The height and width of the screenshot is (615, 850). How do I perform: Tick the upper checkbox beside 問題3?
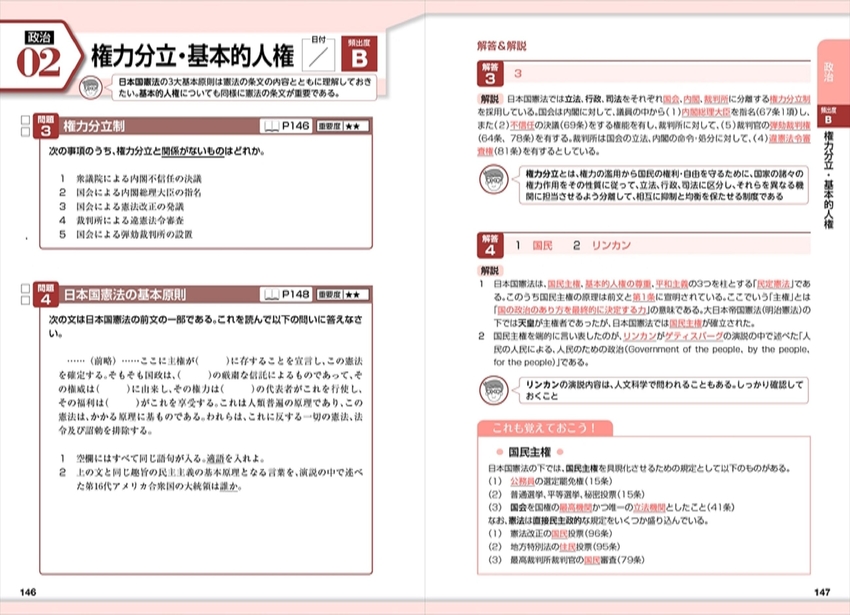(x=25, y=119)
